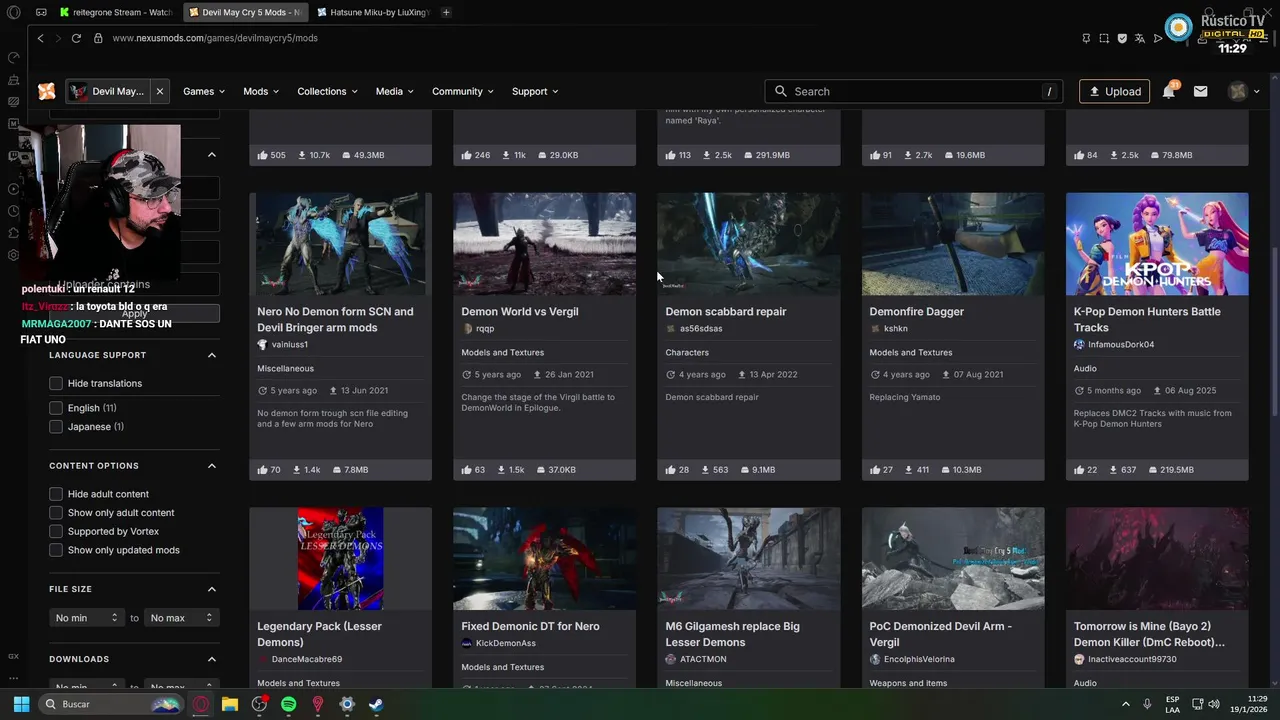The image size is (1280, 720).
Task: Click the translate page icon
Action: 1140,38
